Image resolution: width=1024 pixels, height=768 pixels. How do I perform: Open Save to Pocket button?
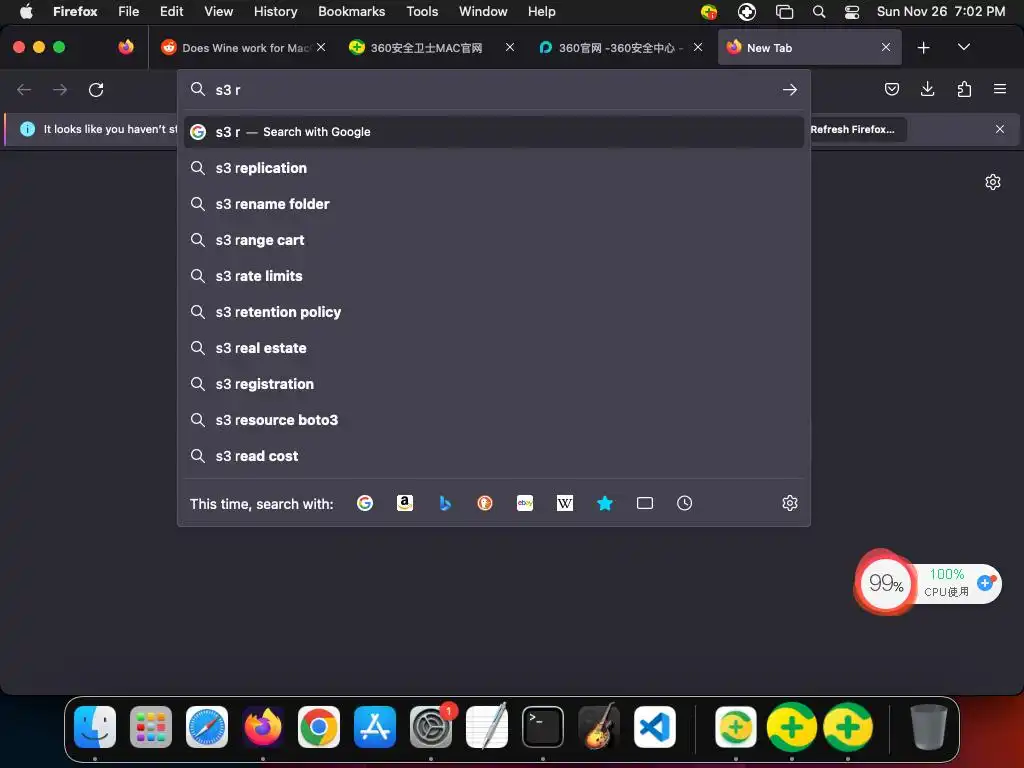pyautogui.click(x=891, y=89)
